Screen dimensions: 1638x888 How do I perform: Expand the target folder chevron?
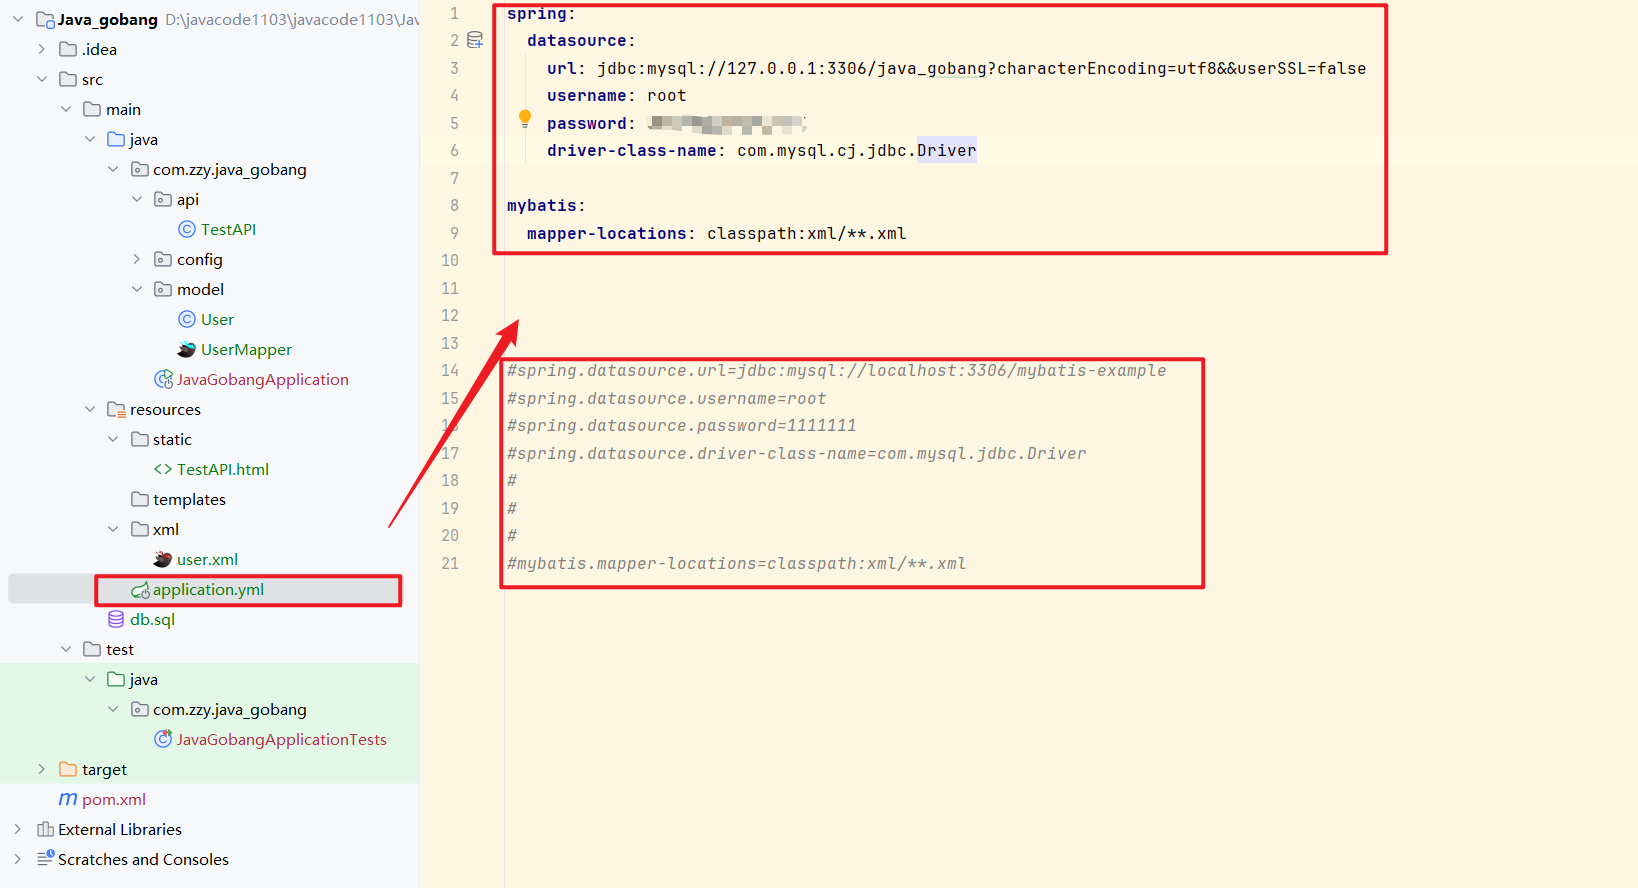(x=41, y=769)
